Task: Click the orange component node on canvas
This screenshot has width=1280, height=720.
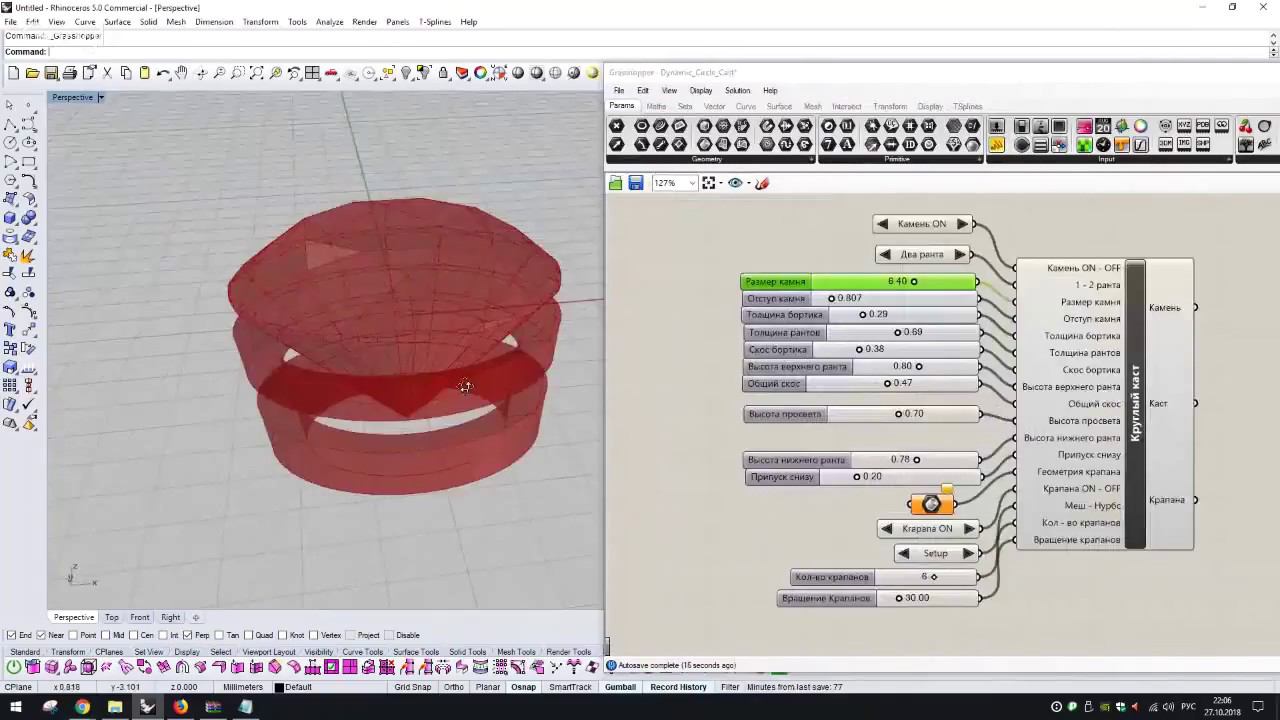Action: [x=932, y=504]
